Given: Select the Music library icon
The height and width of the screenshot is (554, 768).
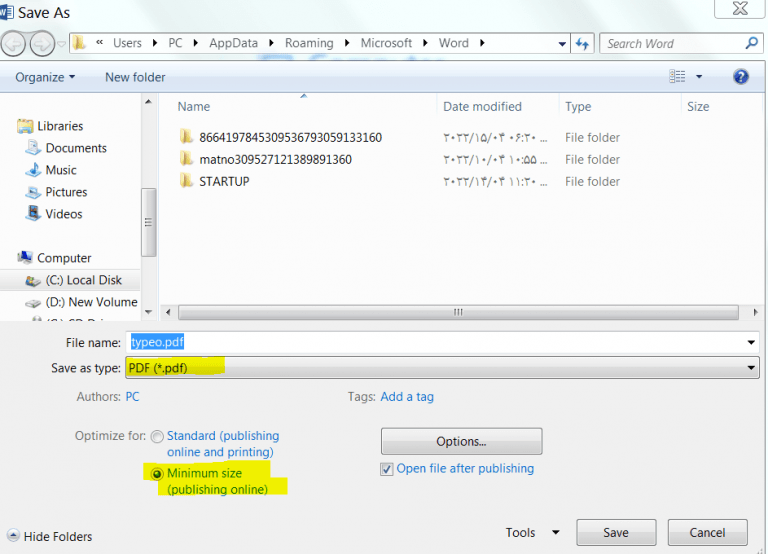Looking at the screenshot, I should pos(33,170).
